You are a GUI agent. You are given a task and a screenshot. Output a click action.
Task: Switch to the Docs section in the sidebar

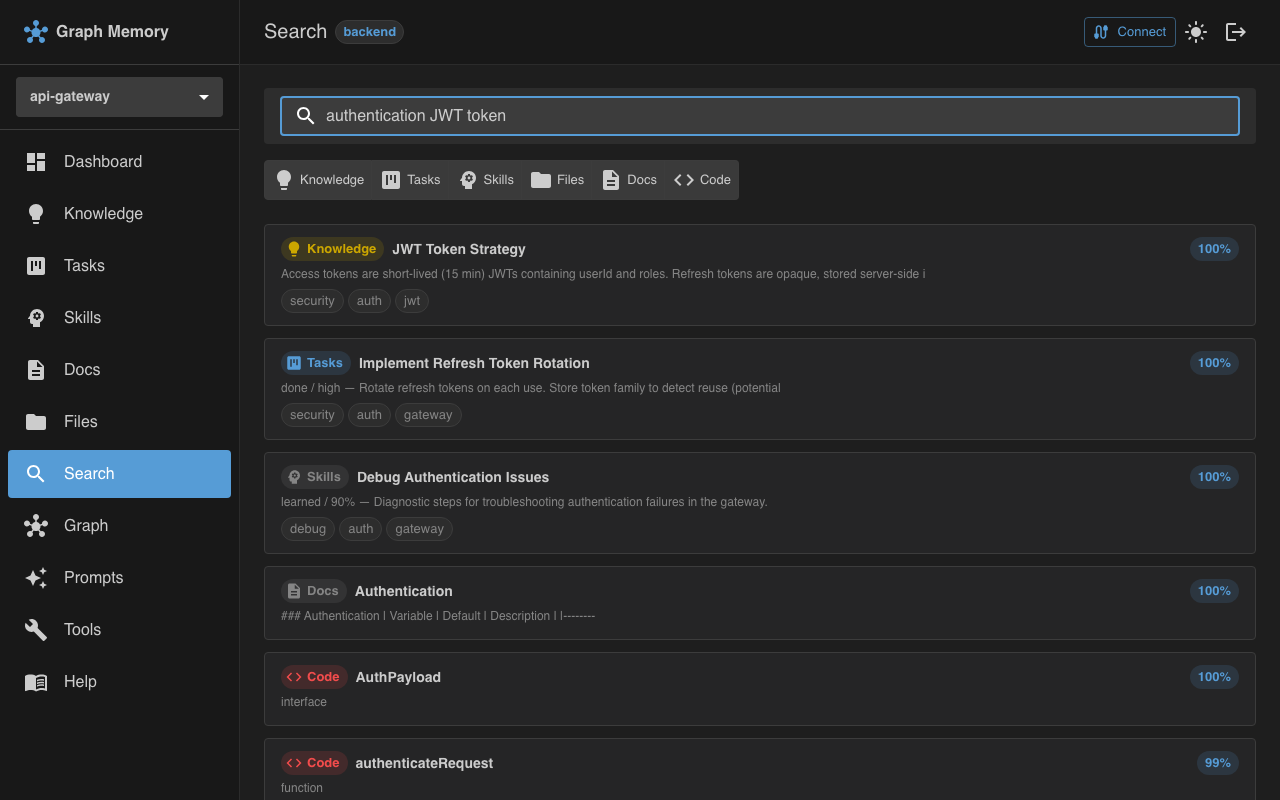[82, 369]
